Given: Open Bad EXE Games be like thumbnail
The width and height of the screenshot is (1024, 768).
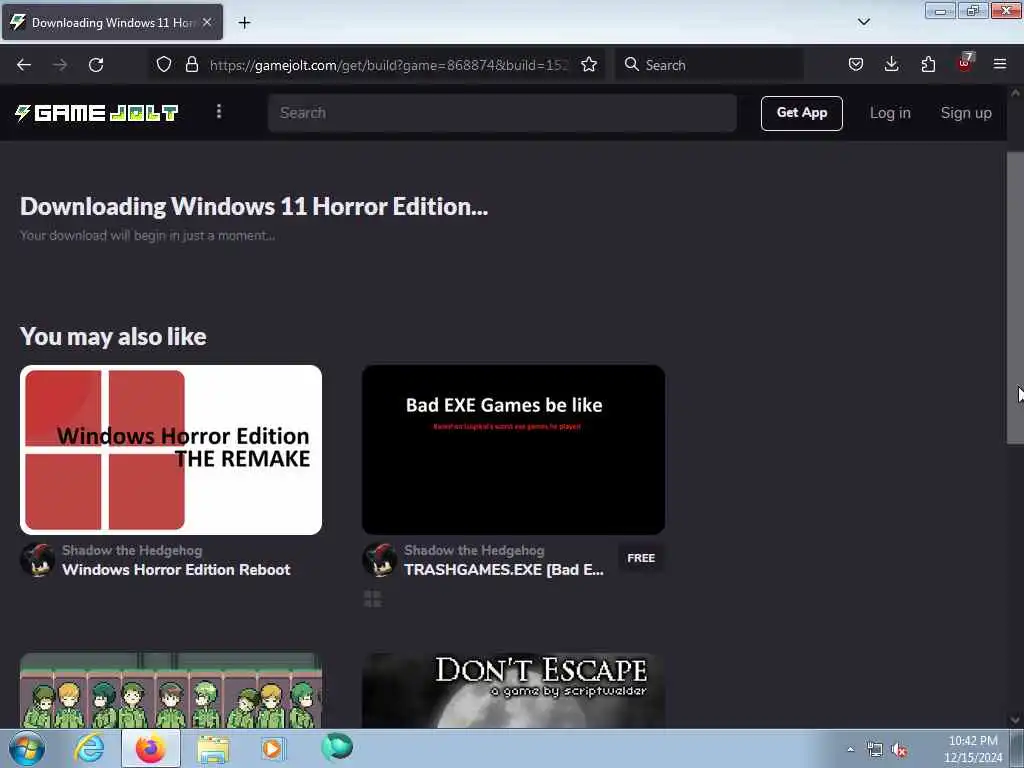Looking at the screenshot, I should point(513,450).
